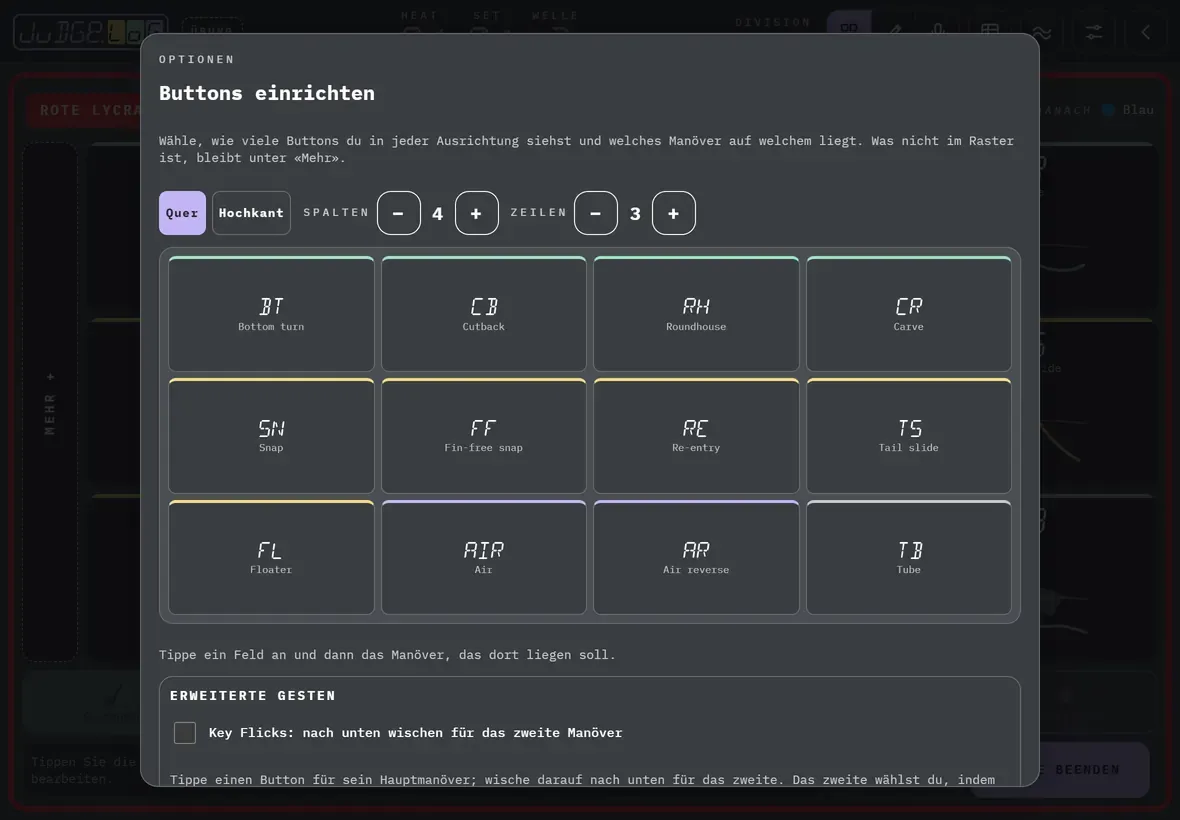Select the RH Roundhouse tile
Screen dimensions: 1180x820
(x=696, y=314)
